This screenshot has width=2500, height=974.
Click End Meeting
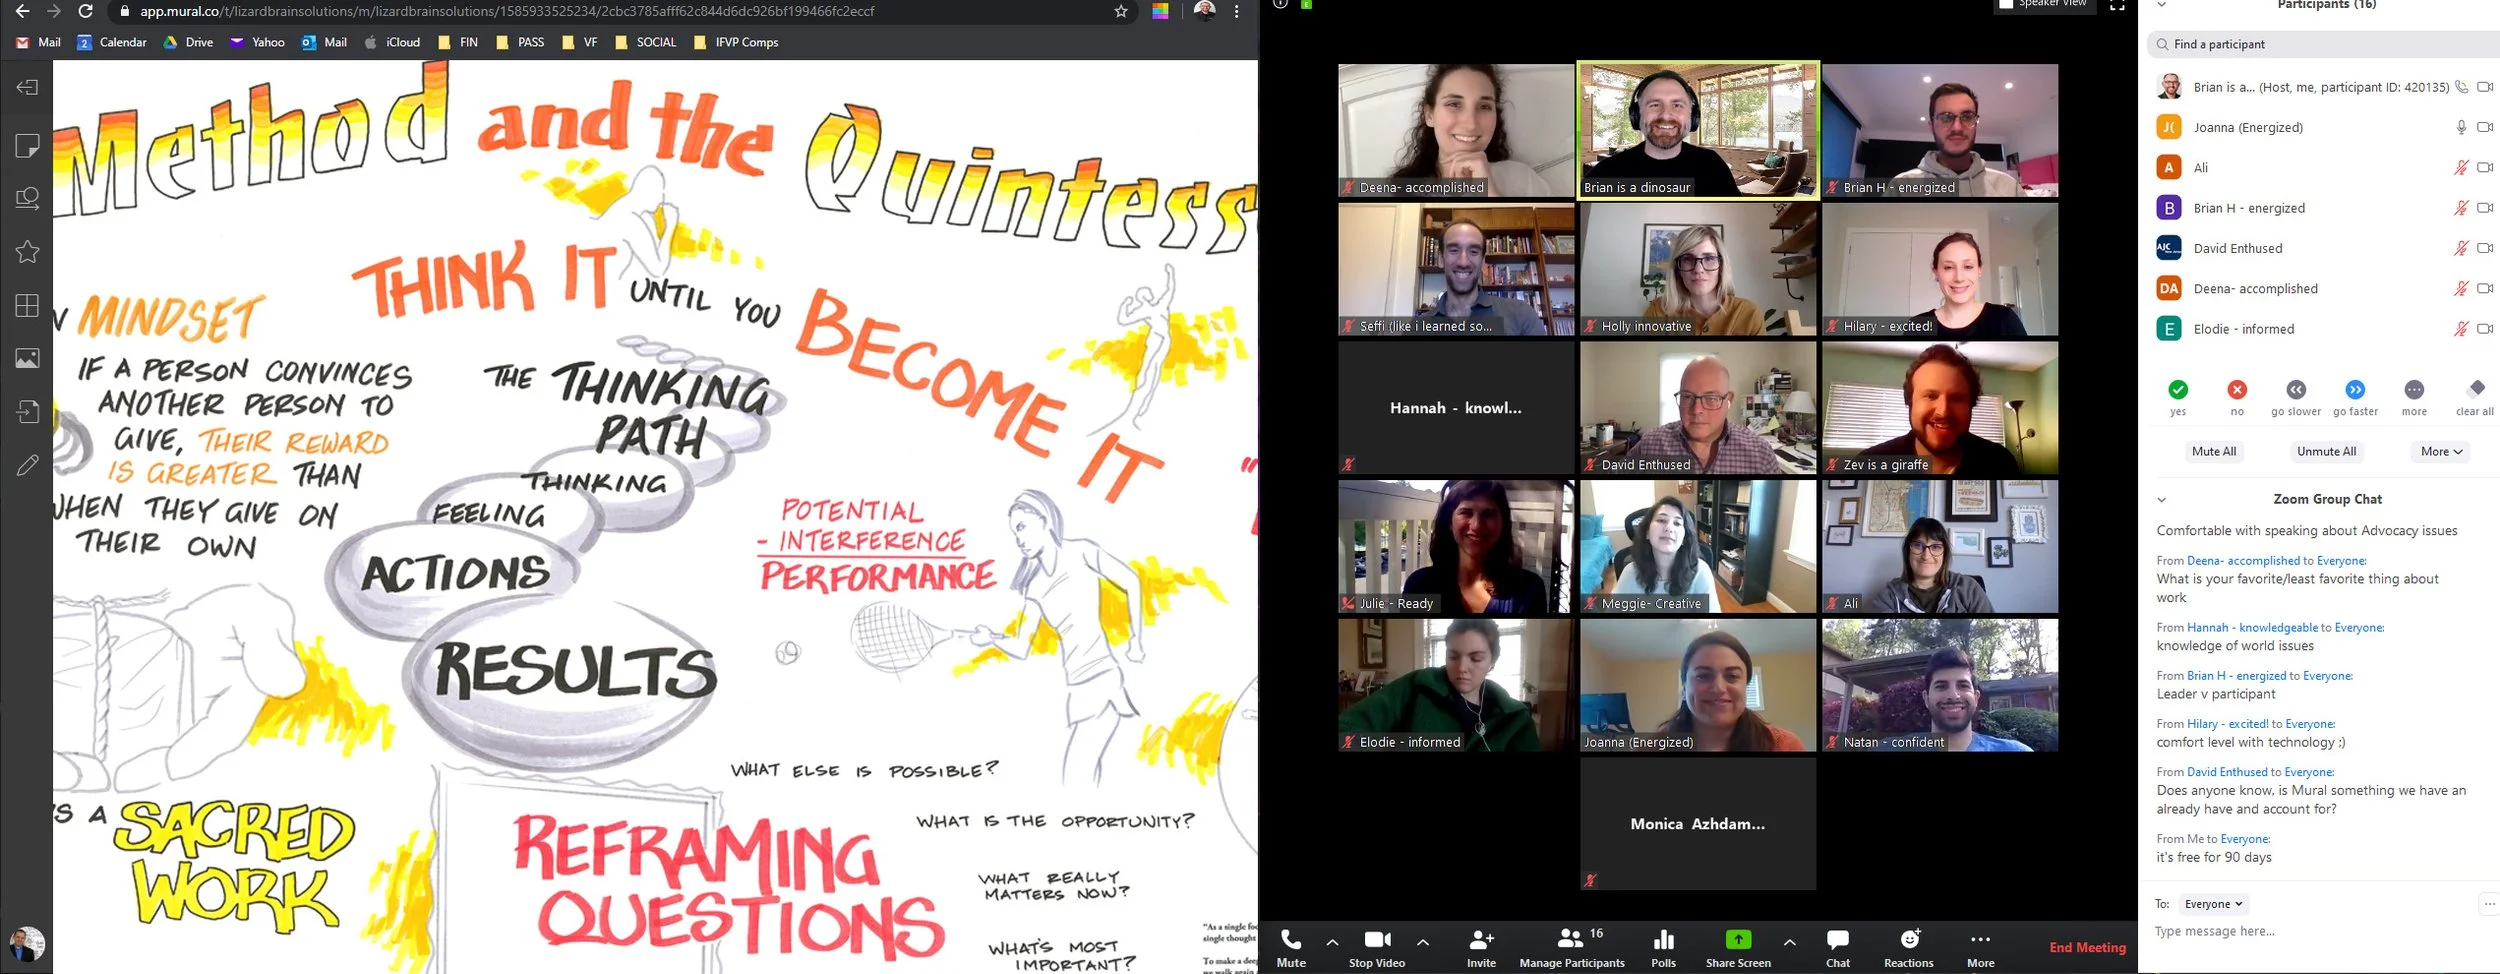tap(2087, 947)
